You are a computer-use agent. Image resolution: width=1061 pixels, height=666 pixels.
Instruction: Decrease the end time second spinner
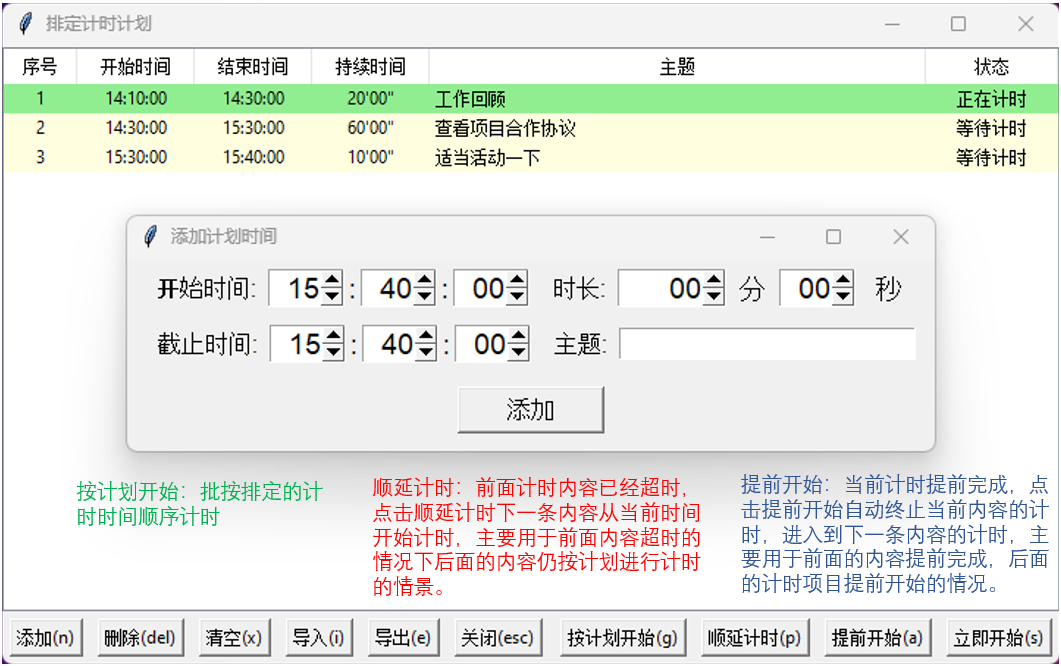(x=518, y=352)
